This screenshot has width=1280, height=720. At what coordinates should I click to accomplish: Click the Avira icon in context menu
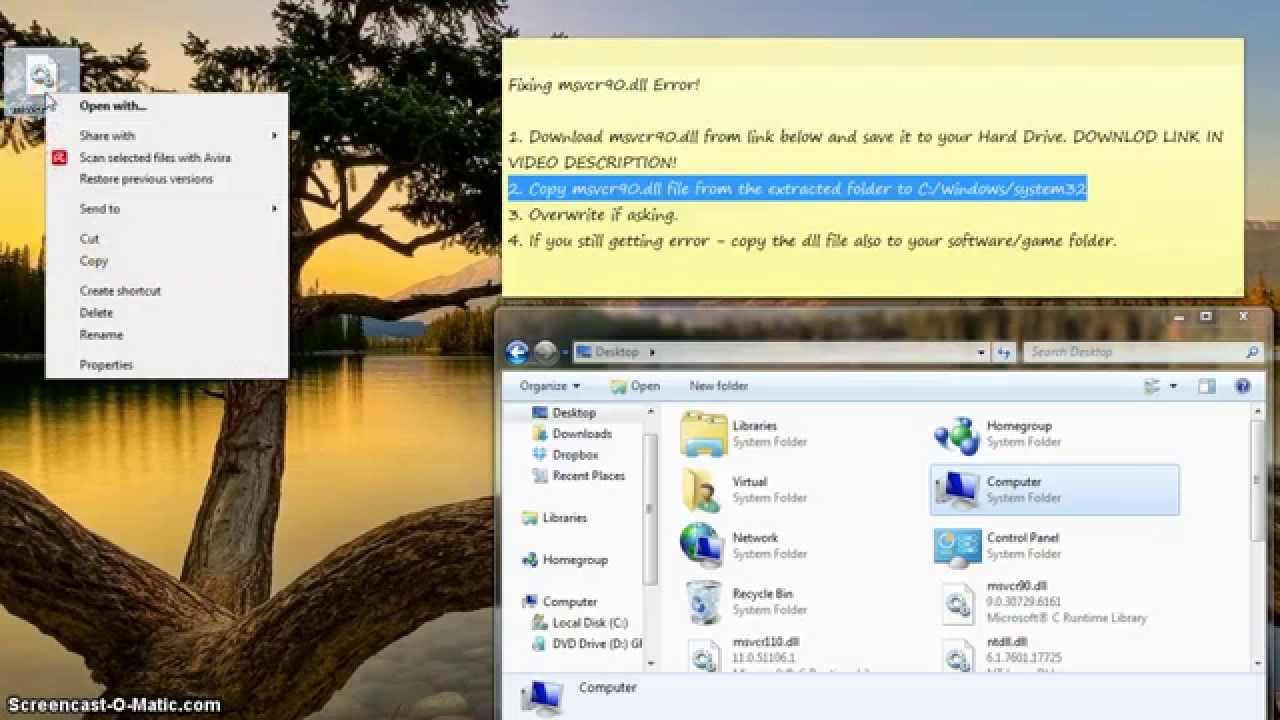[60, 158]
